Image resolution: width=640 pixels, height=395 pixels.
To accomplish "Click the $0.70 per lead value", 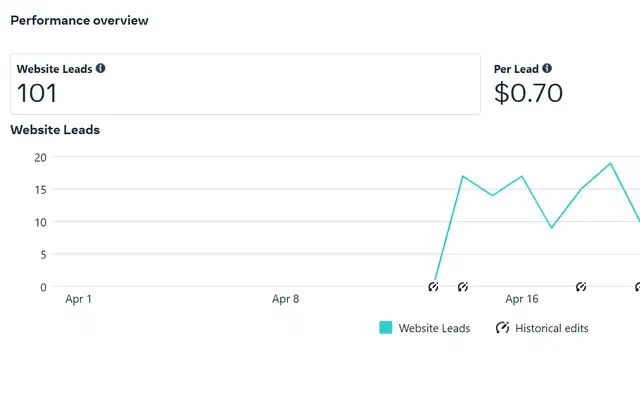I will pos(528,93).
